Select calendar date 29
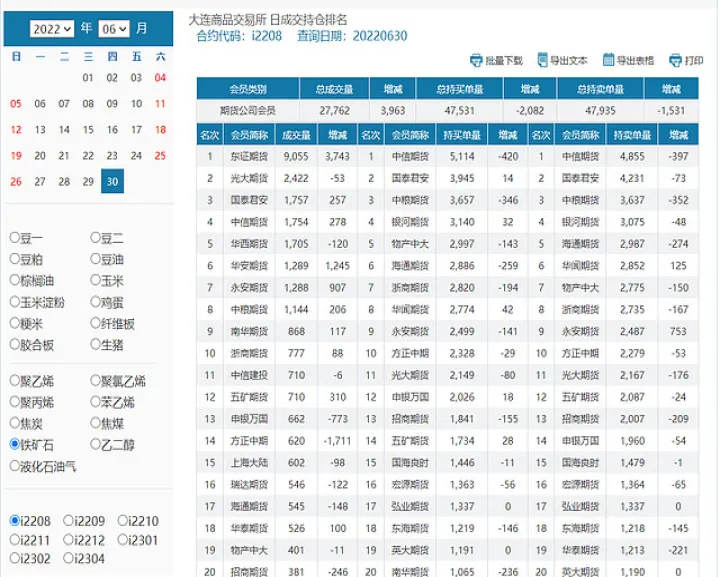720x577 pixels. coord(88,181)
